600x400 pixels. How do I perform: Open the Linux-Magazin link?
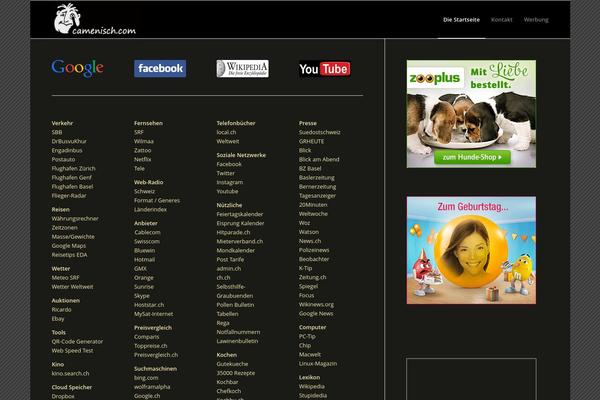[318, 364]
